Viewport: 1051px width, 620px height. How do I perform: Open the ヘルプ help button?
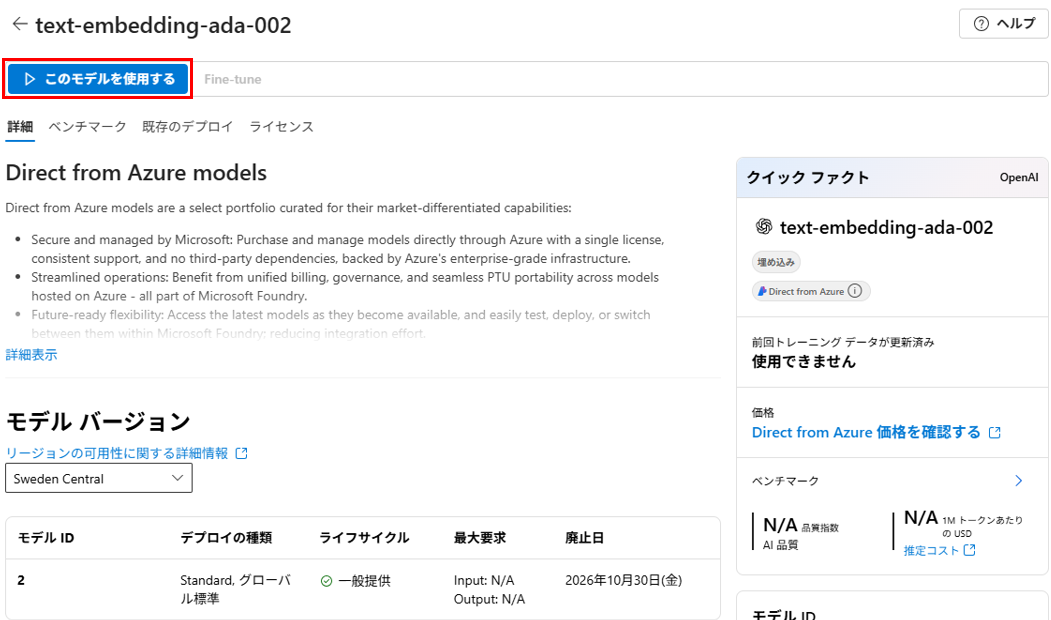point(1003,23)
